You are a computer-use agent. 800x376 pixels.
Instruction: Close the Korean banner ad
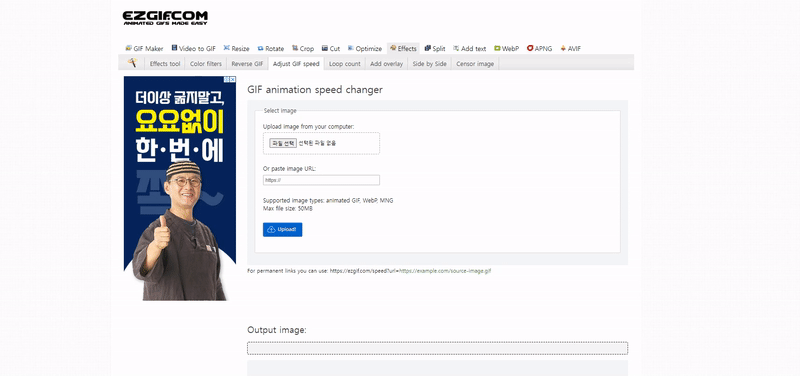233,80
